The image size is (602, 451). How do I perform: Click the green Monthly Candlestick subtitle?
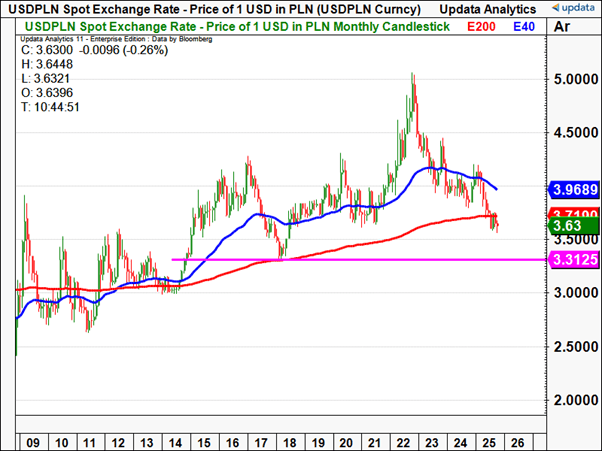tap(237, 27)
